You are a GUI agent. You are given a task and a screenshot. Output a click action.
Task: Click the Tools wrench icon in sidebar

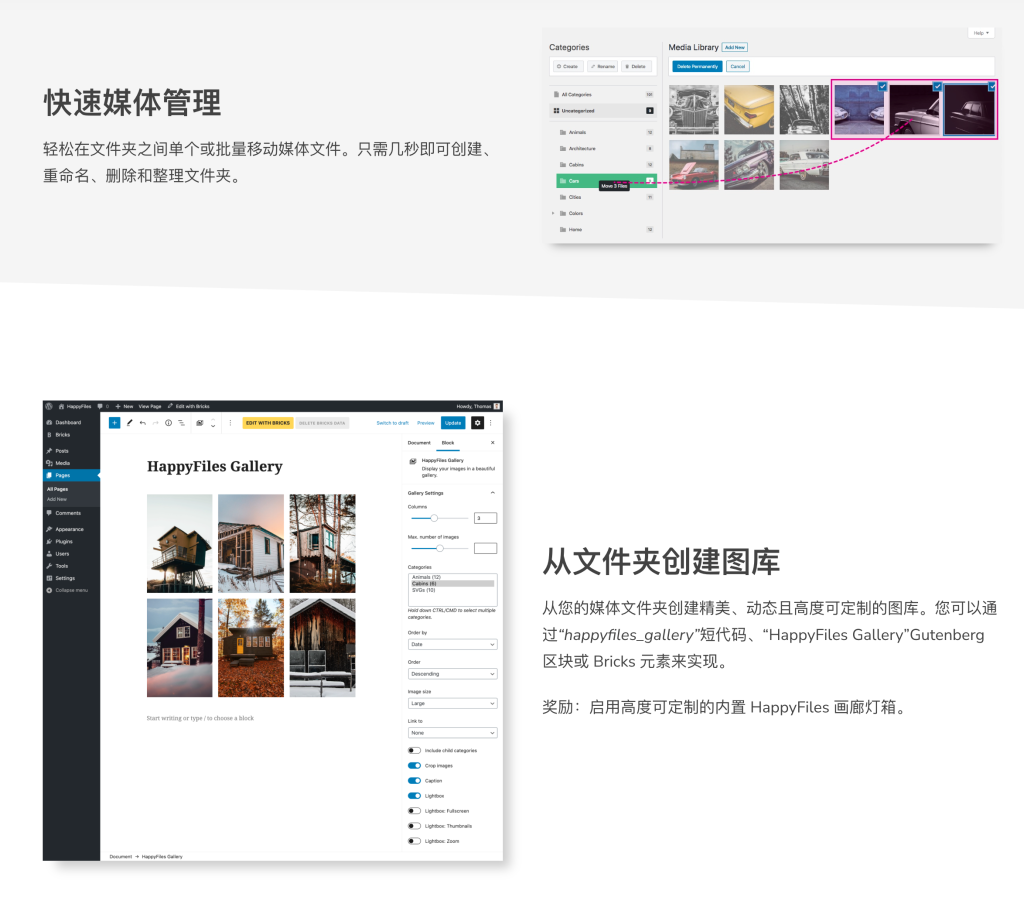[x=49, y=566]
